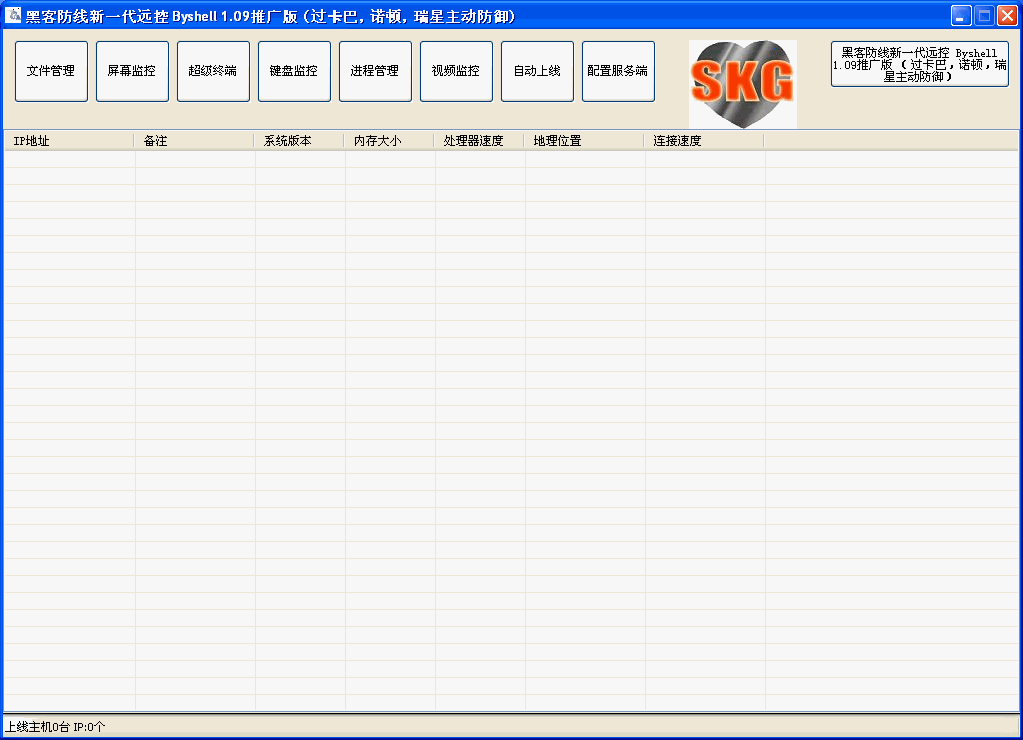Start 键盘监控 keyboard monitoring
Viewport: 1023px width, 740px height.
pyautogui.click(x=294, y=71)
